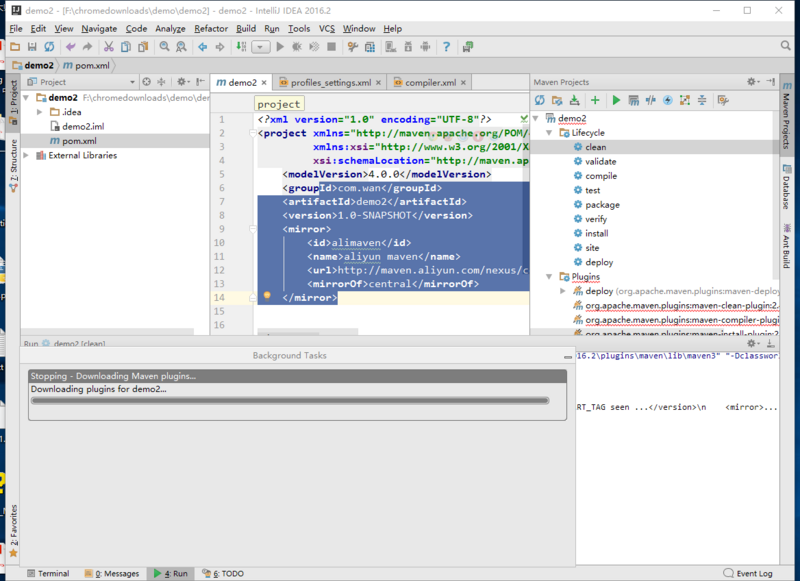
Task: Click the Debug bug toolbar icon
Action: (x=296, y=47)
